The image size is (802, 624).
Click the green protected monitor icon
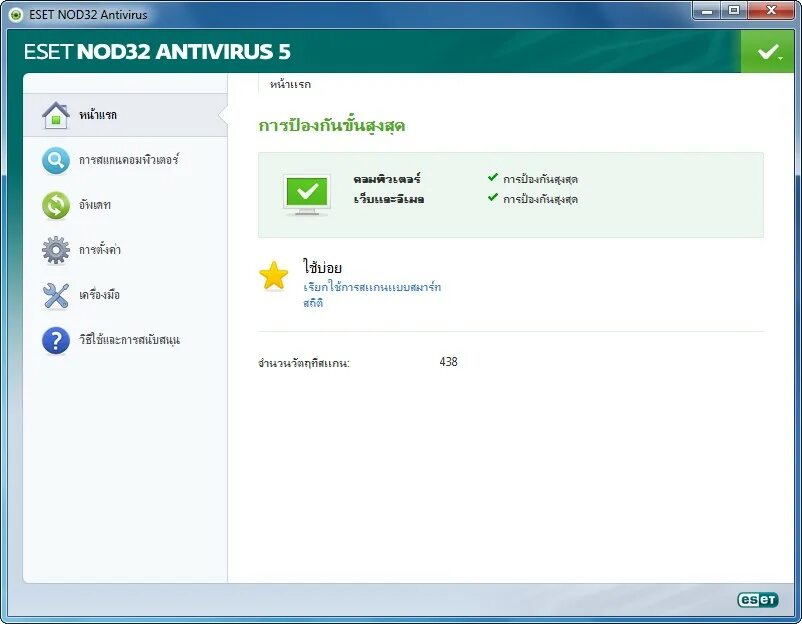(x=306, y=195)
